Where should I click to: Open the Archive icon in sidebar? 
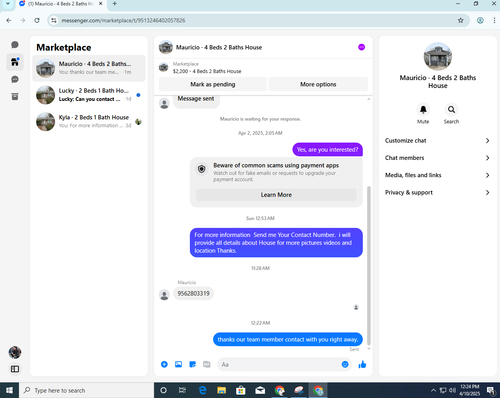pos(15,97)
